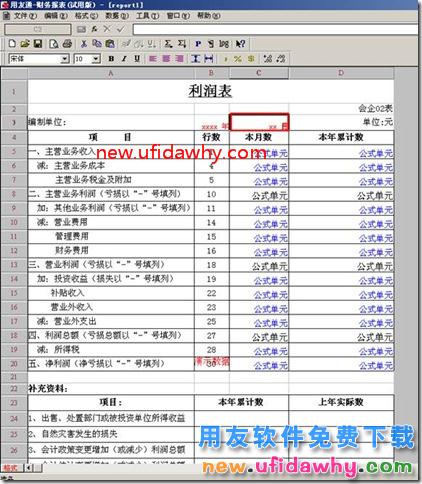Click the blue P toolbar icon
This screenshot has width=422, height=484.
pyautogui.click(x=198, y=44)
